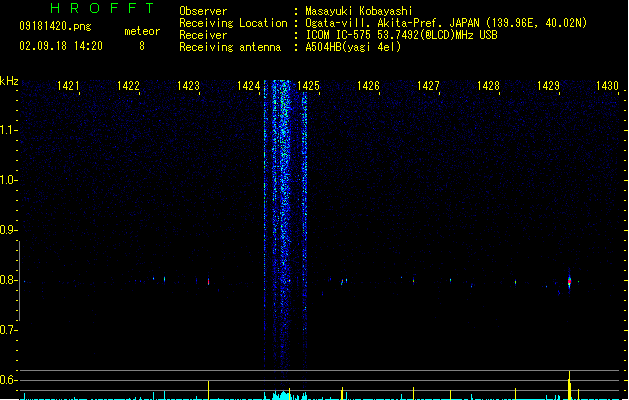
Task: Click the yellow intensity spike after 1423
Action: (209, 390)
